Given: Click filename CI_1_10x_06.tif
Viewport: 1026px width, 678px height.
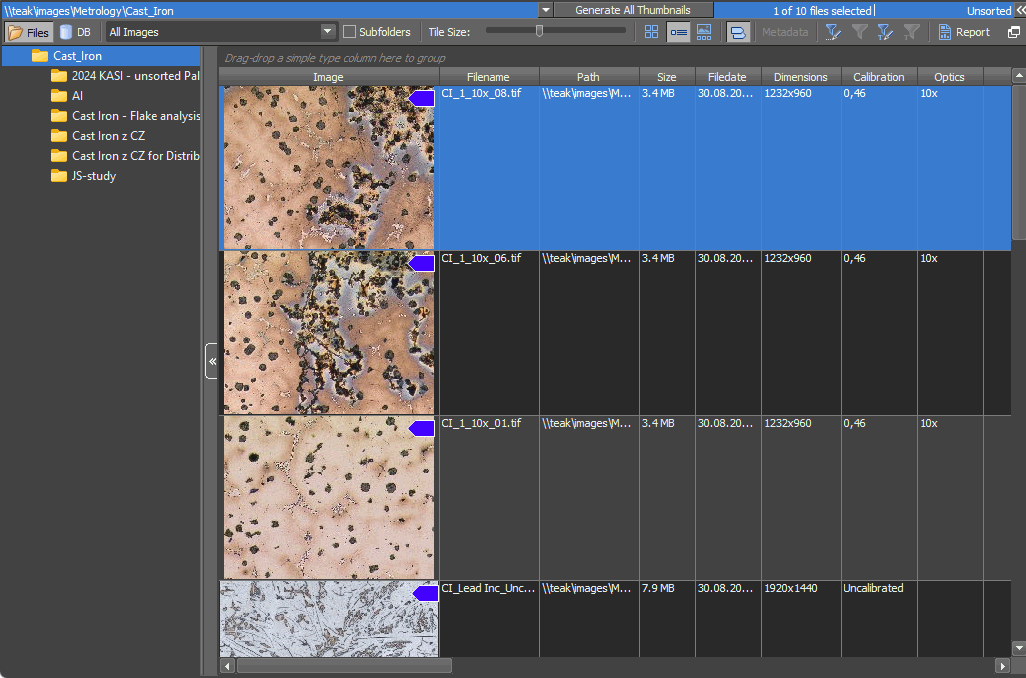Looking at the screenshot, I should (x=481, y=259).
